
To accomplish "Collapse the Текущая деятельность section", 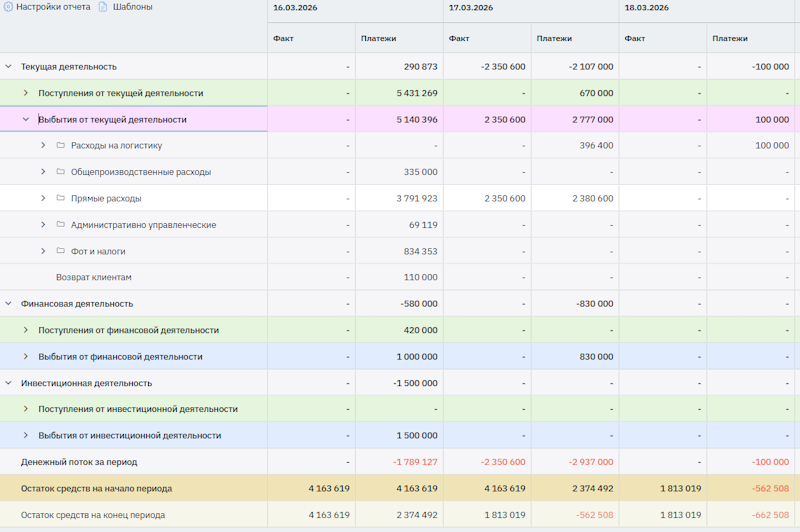I will point(9,67).
